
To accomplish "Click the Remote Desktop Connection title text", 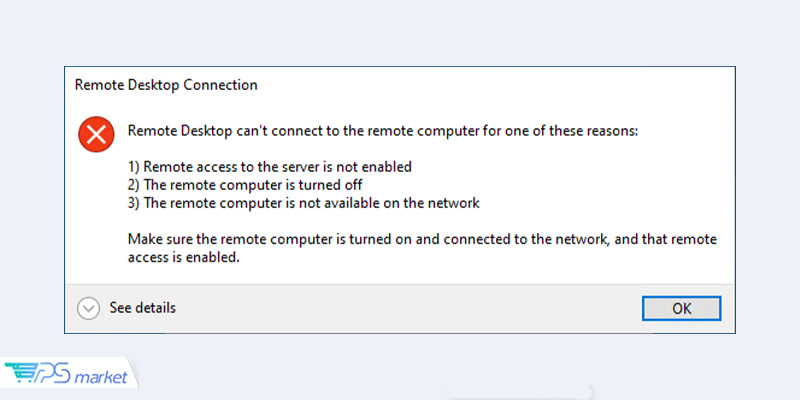I will 166,85.
